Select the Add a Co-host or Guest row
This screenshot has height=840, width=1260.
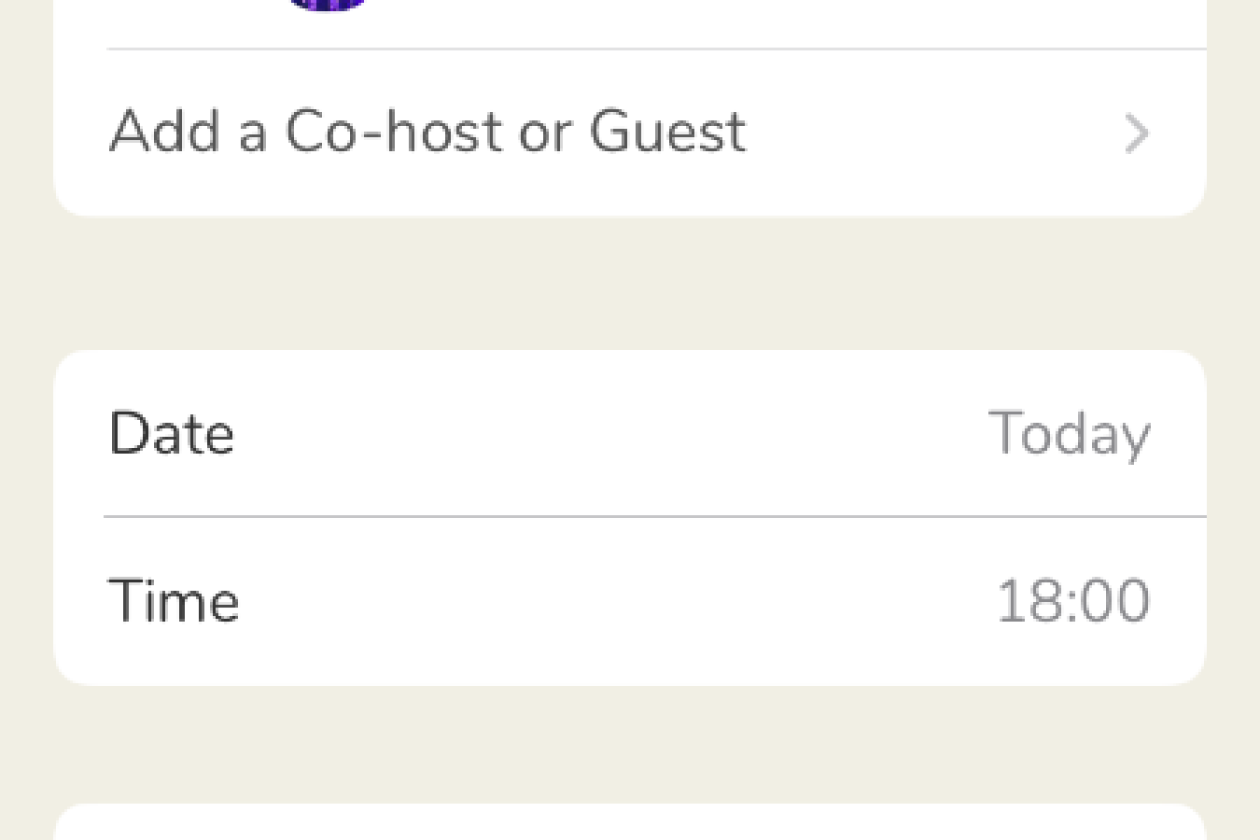(630, 133)
